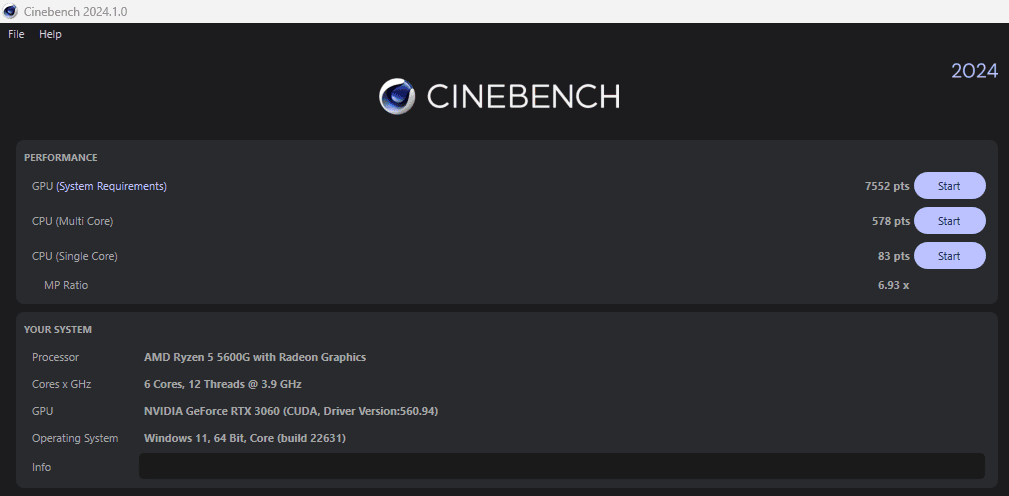This screenshot has height=496, width=1009.
Task: Start the CPU Multi Core test
Action: click(x=949, y=221)
